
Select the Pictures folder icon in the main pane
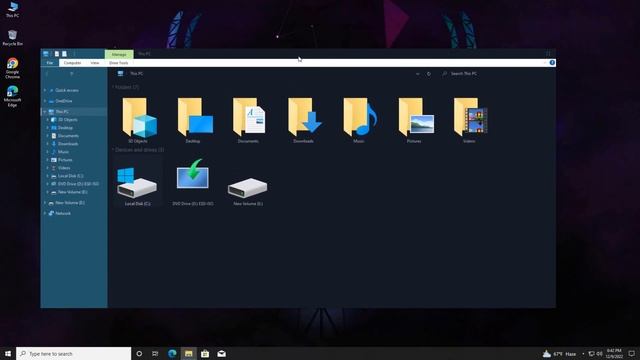coord(416,118)
